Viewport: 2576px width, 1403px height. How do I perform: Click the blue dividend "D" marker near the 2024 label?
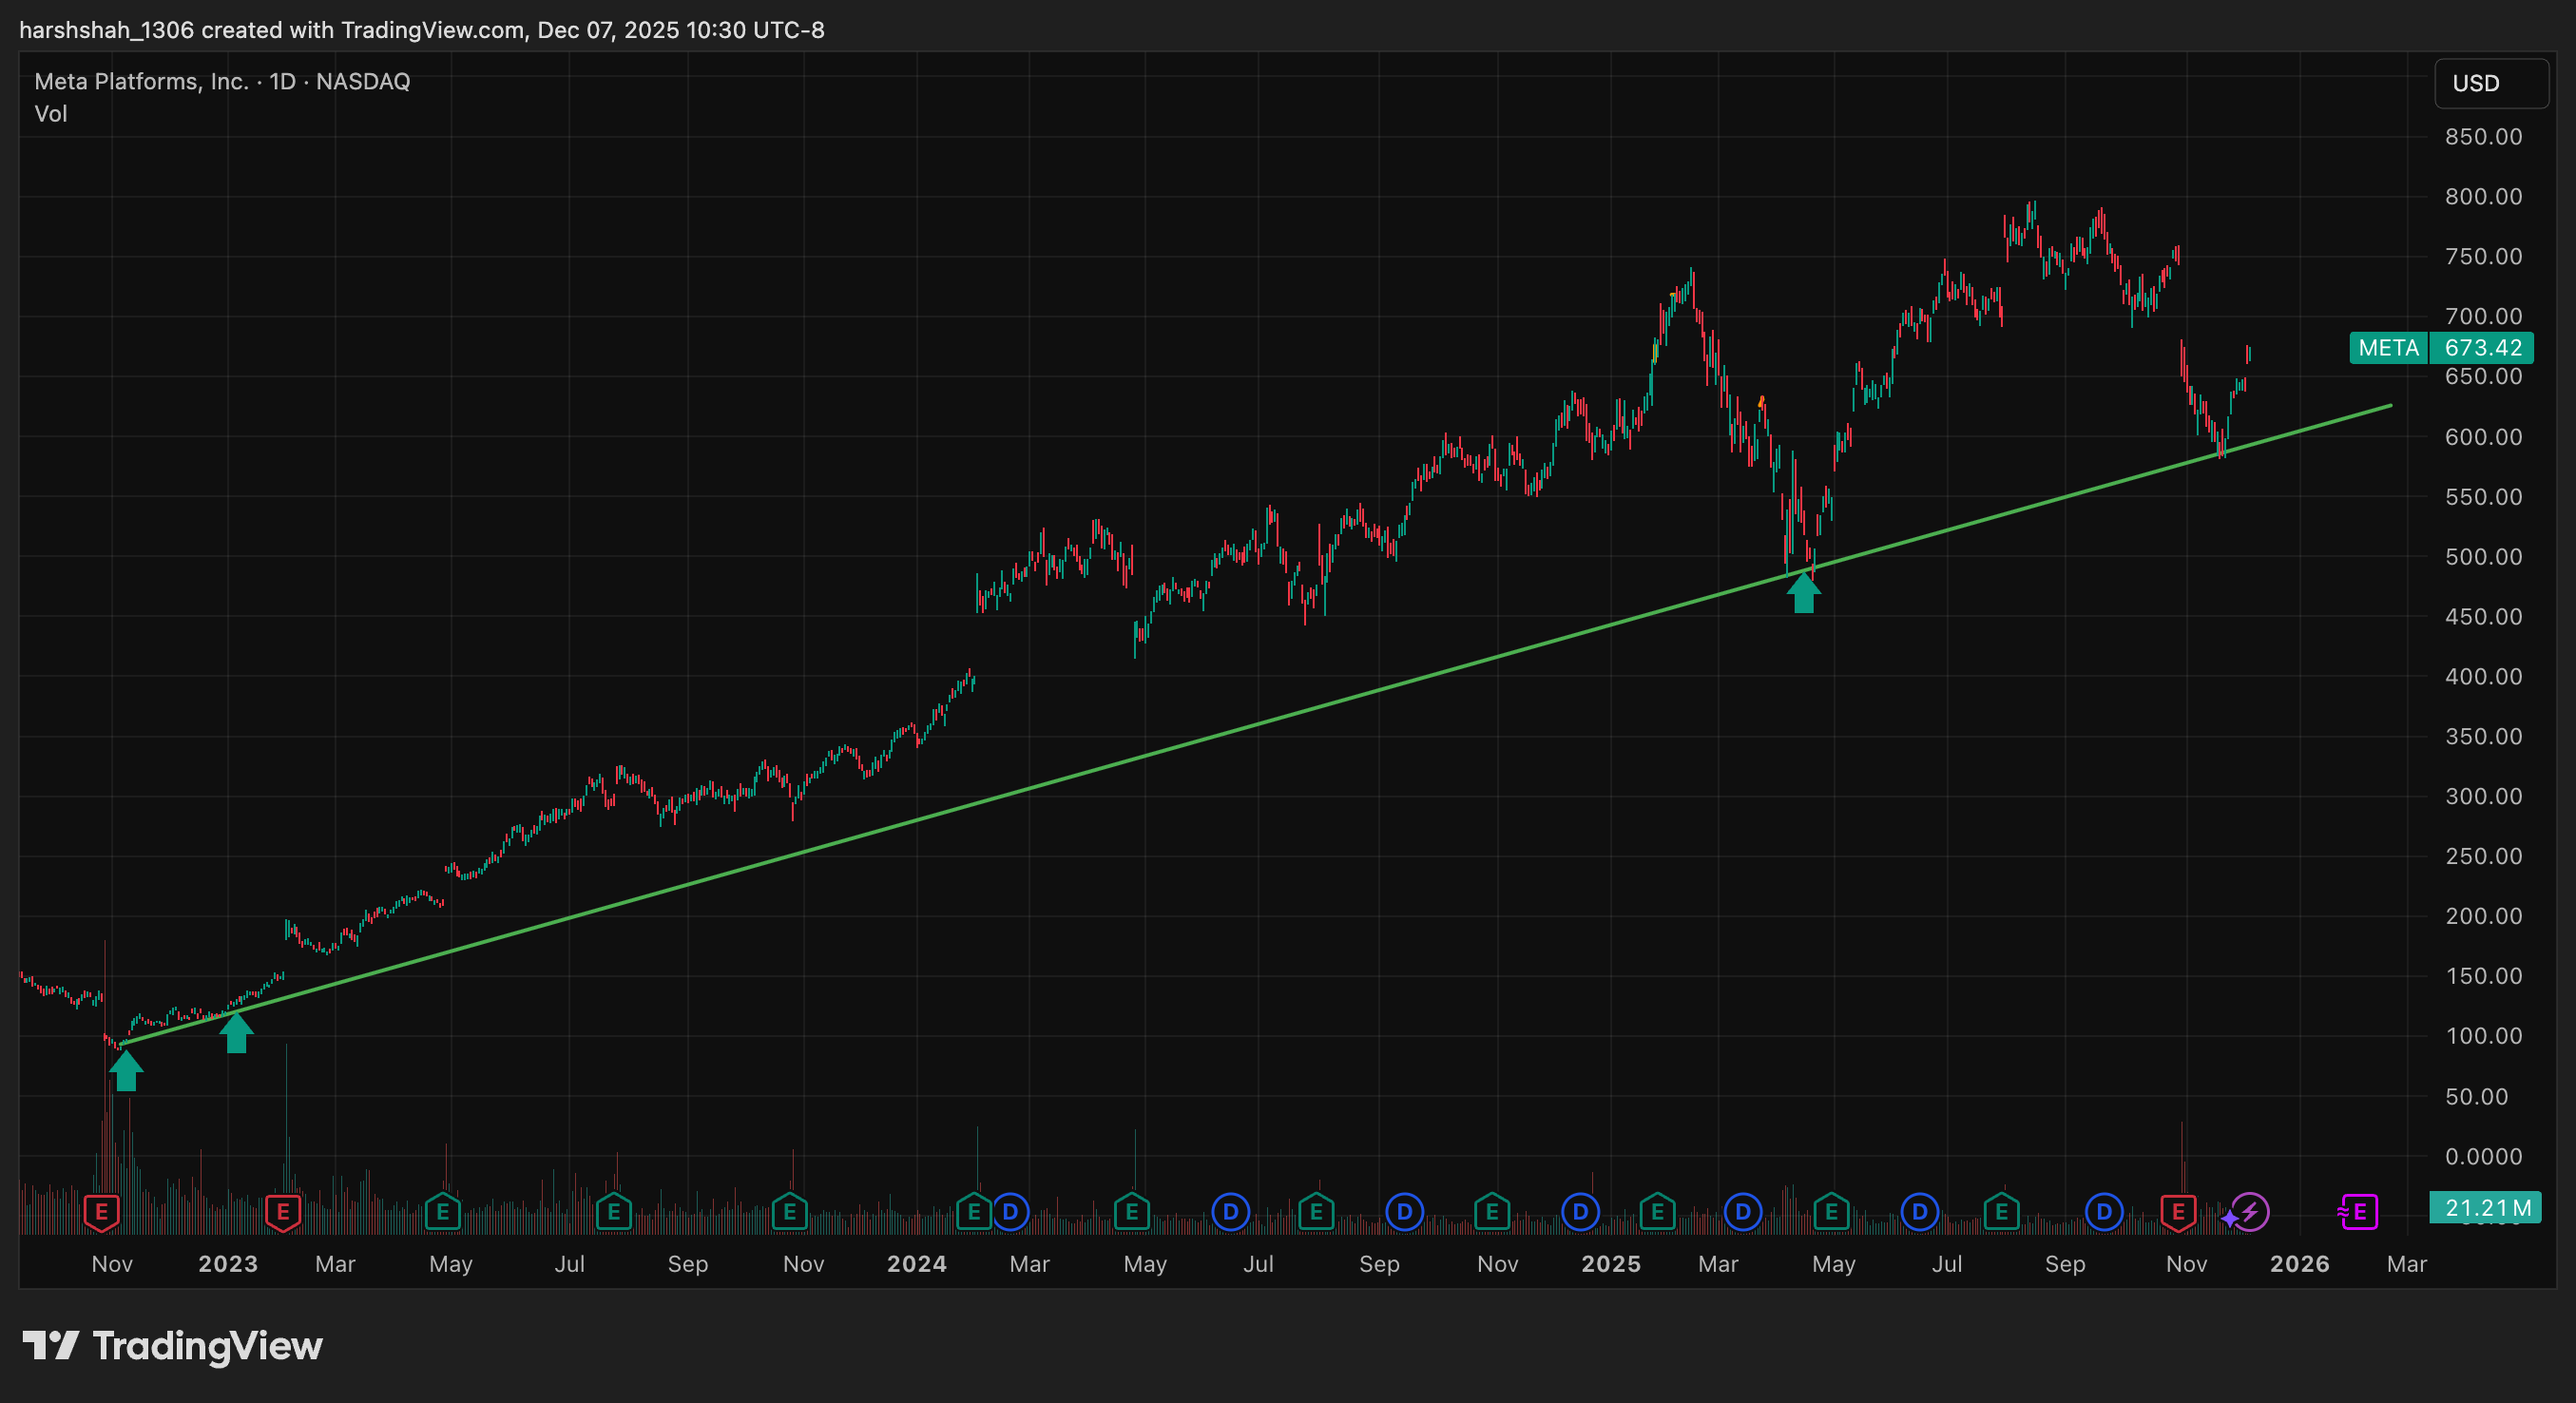point(1010,1211)
